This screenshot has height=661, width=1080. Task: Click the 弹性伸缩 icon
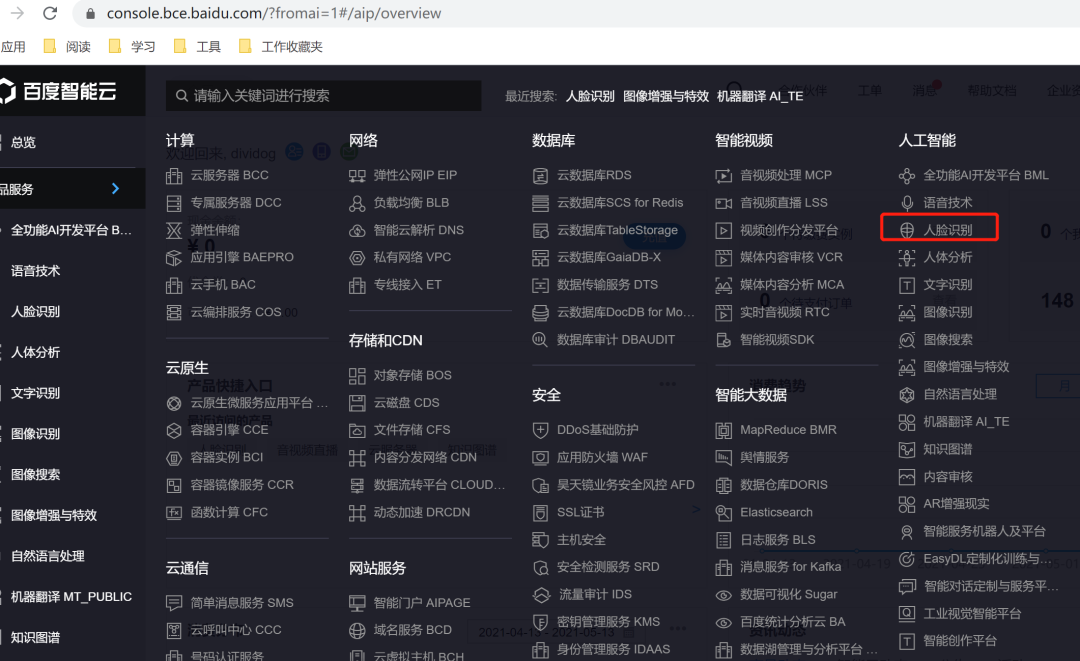pyautogui.click(x=174, y=231)
